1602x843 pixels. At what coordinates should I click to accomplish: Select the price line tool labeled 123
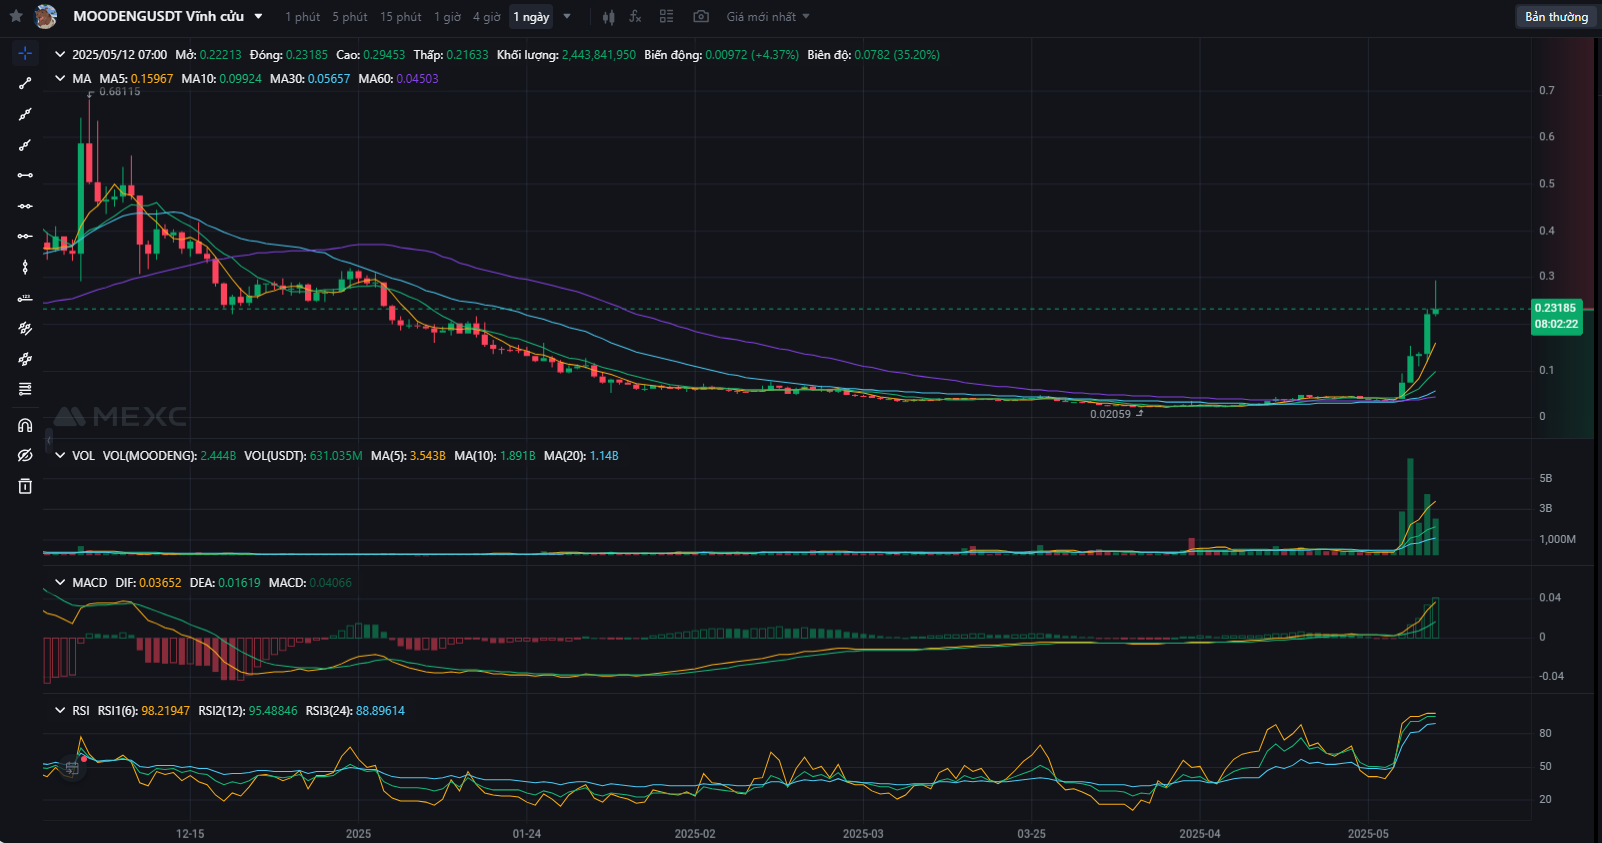click(25, 298)
